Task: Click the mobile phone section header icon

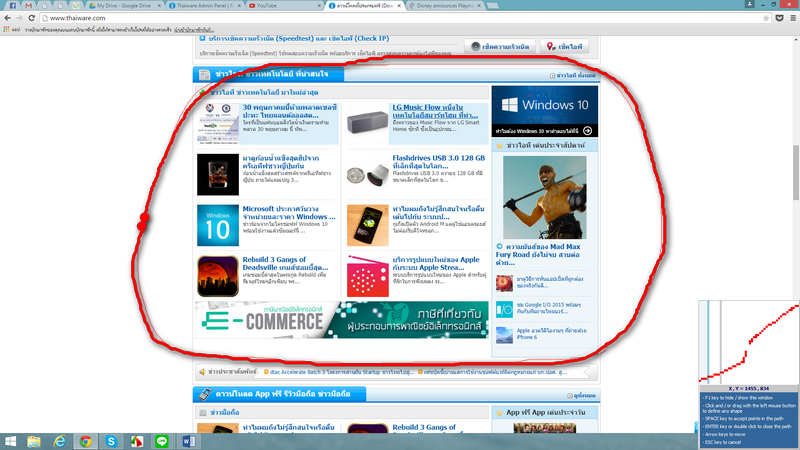Action: click(x=205, y=394)
